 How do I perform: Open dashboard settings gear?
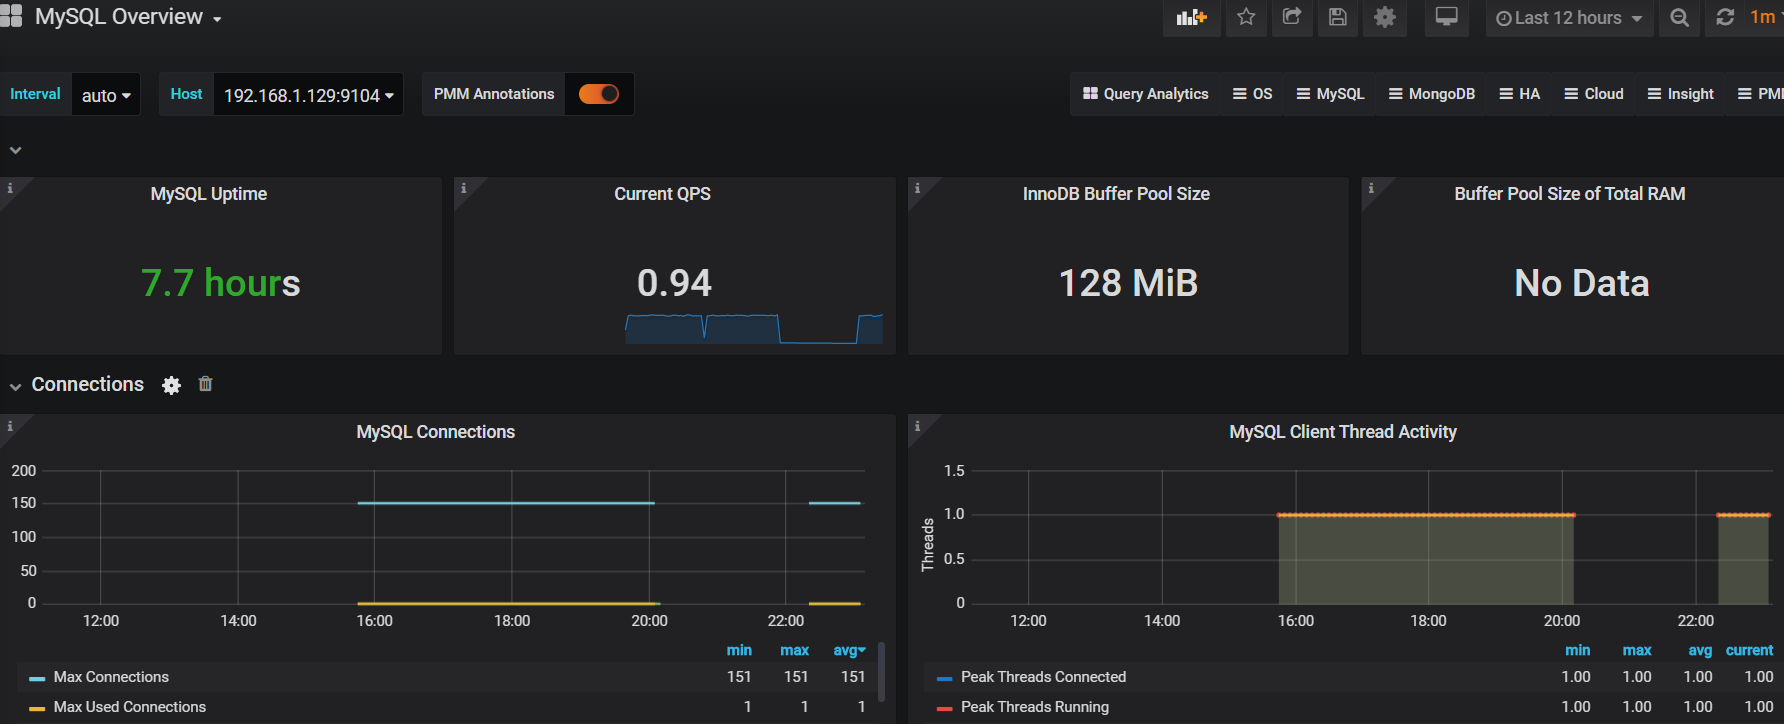pyautogui.click(x=1385, y=18)
